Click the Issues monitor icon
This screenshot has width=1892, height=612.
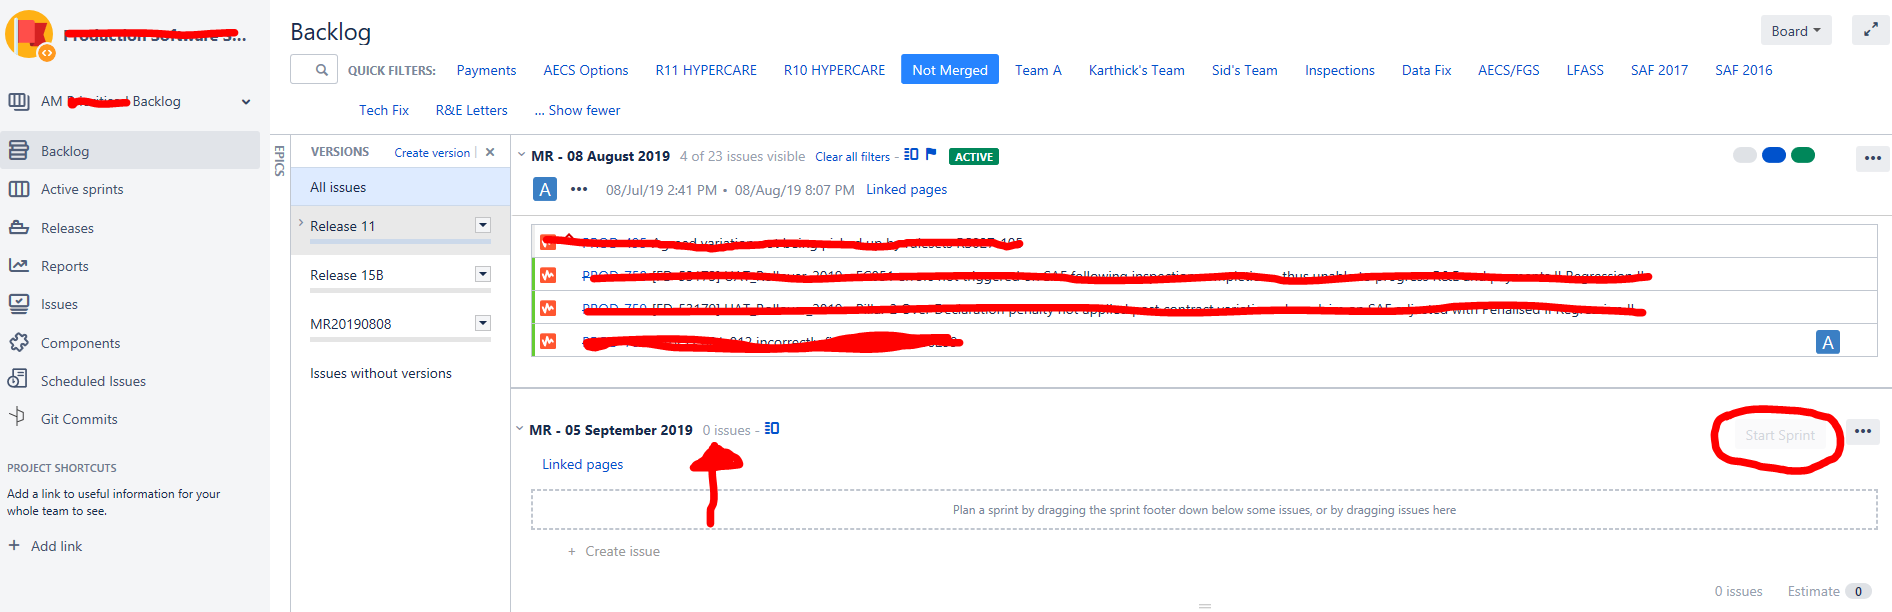click(x=18, y=303)
